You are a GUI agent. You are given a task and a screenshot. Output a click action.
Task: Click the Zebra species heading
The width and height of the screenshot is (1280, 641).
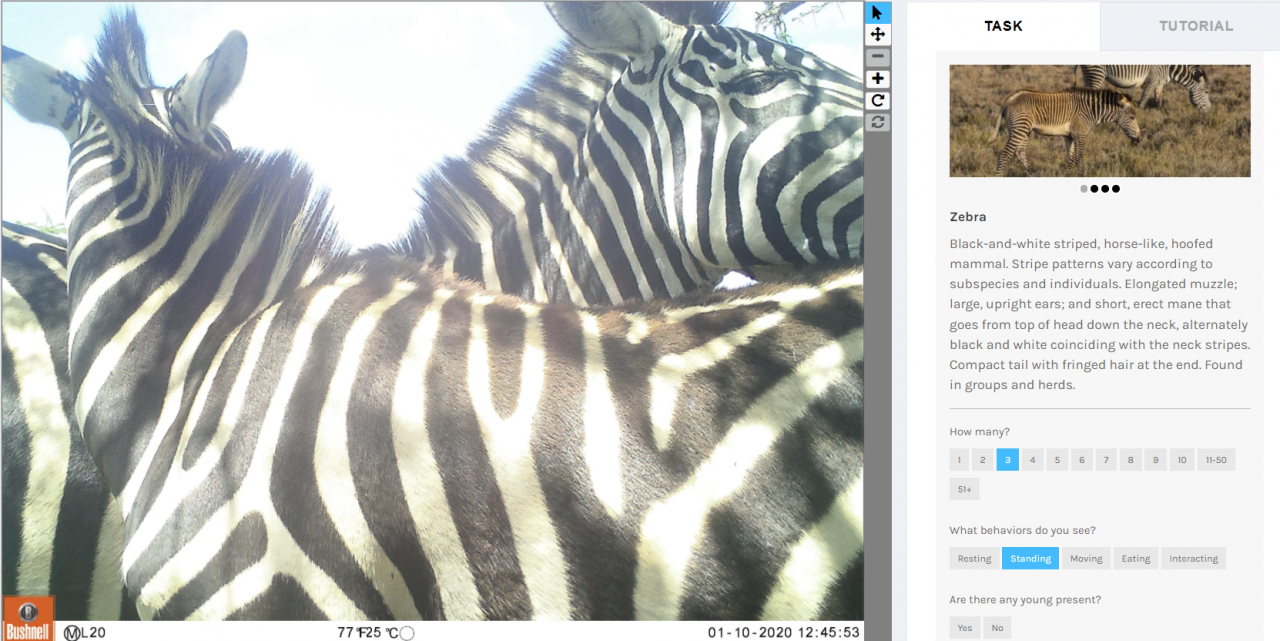[x=968, y=216]
